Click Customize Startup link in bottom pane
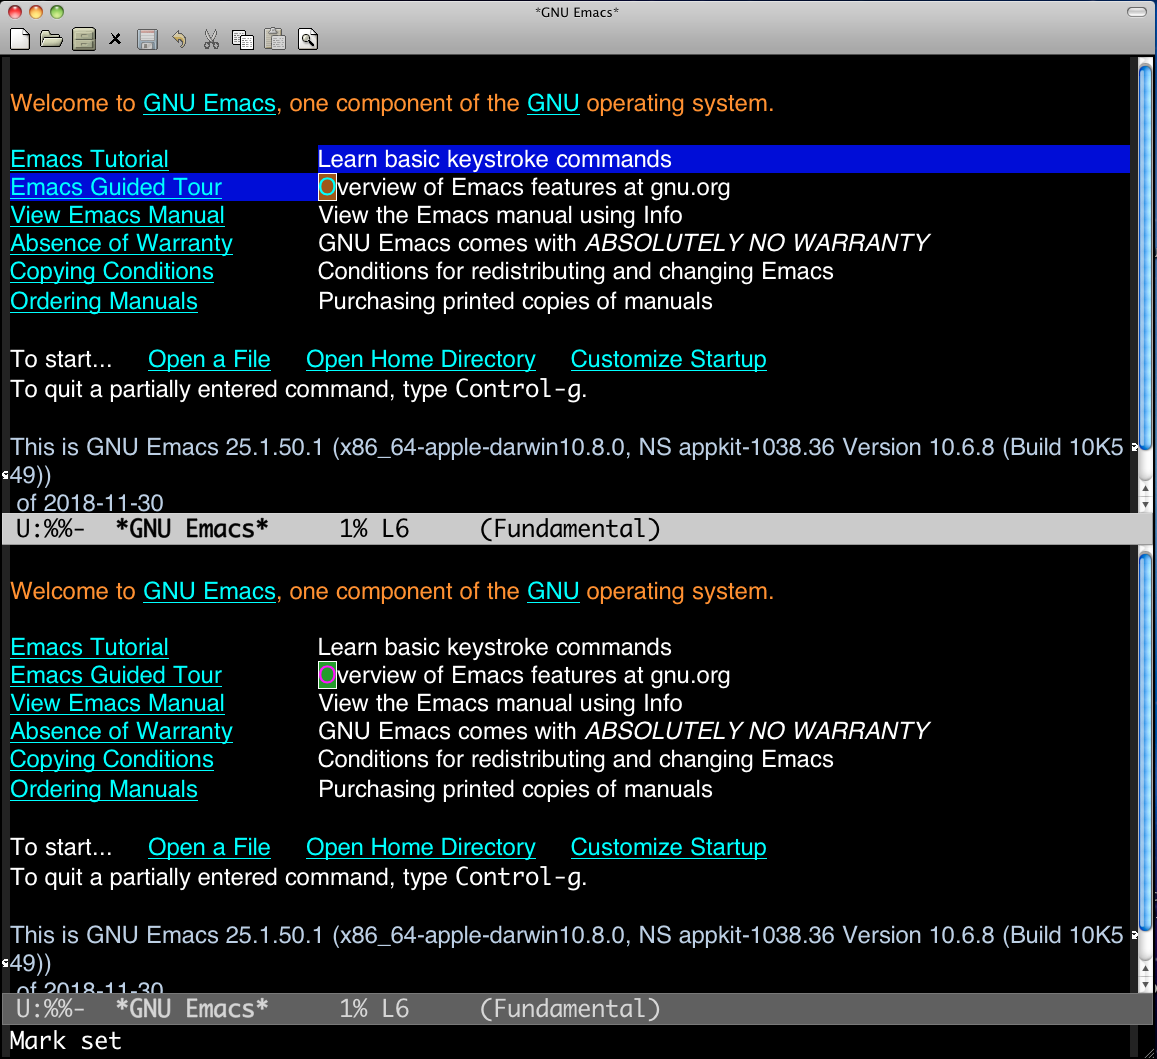The width and height of the screenshot is (1157, 1059). pos(669,847)
